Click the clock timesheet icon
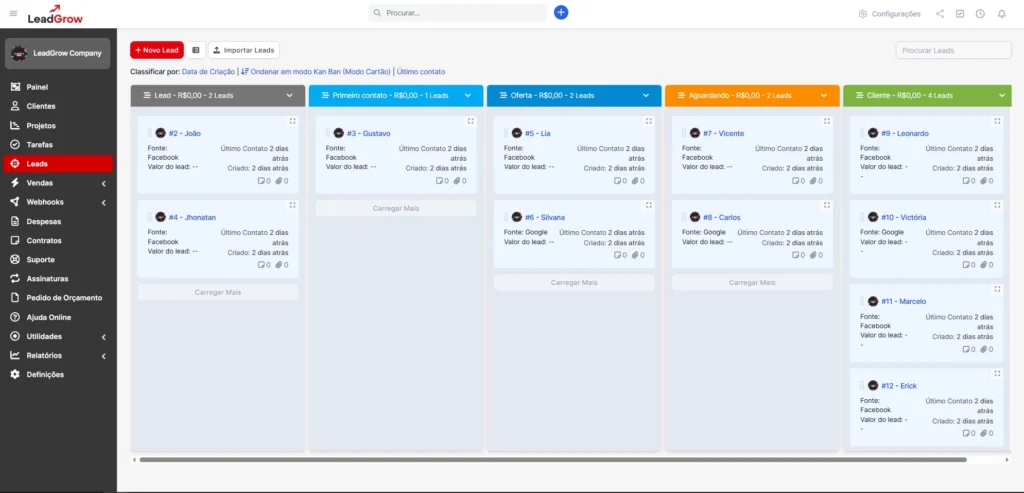The height and width of the screenshot is (493, 1024). click(980, 14)
